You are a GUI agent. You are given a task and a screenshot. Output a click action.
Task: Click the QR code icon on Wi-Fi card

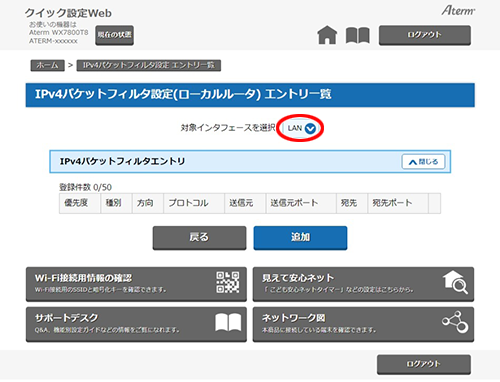[x=227, y=282]
